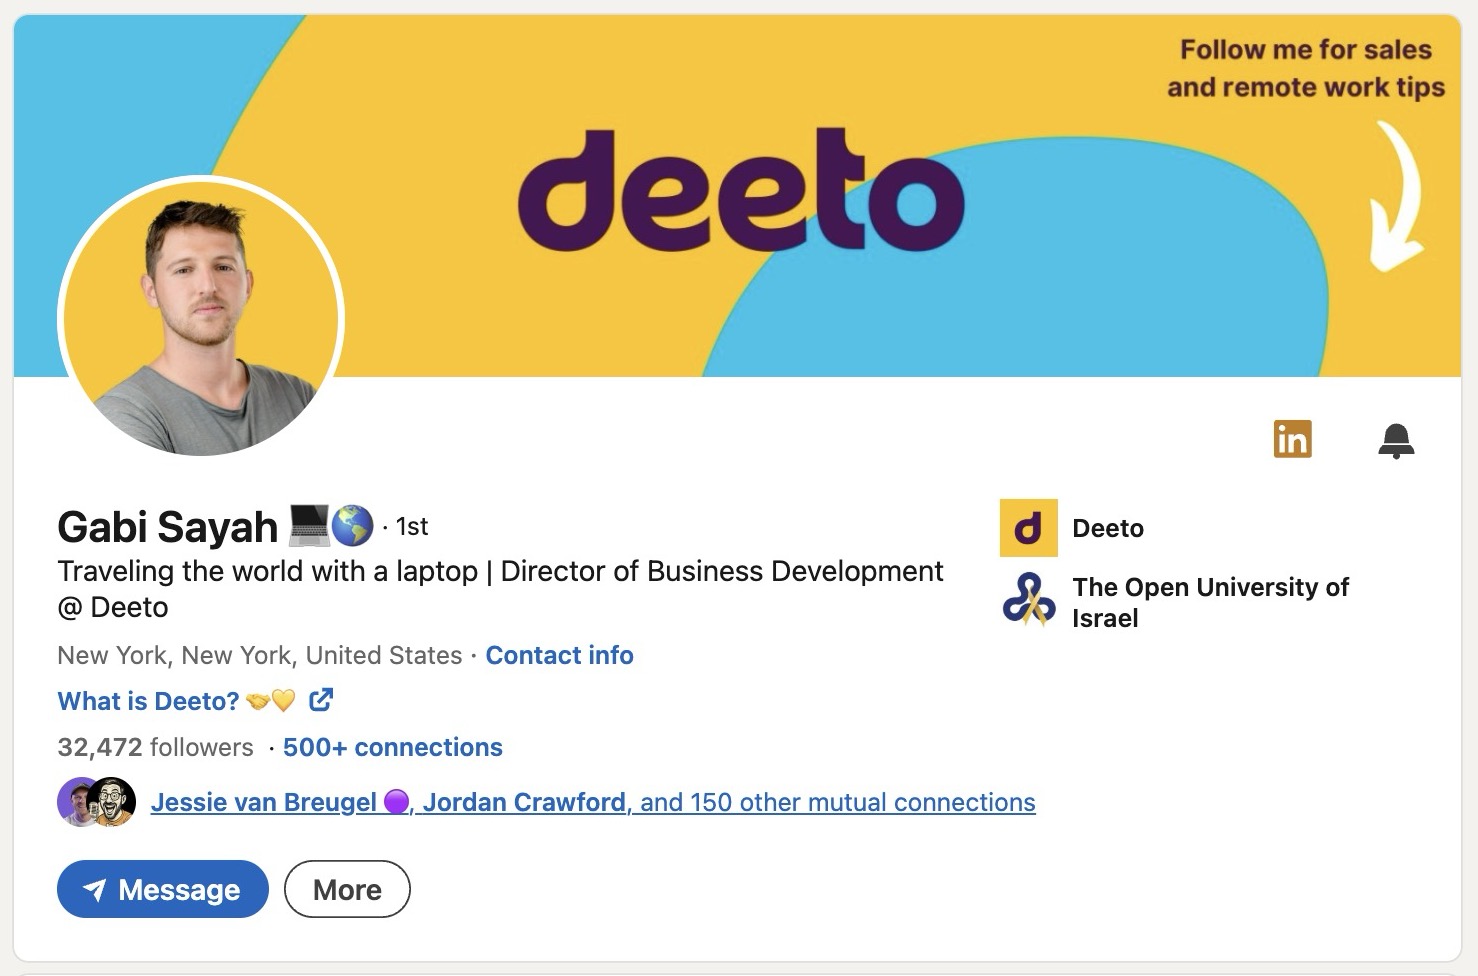The image size is (1478, 976).
Task: Click the laptop emoji beside the name
Action: click(x=308, y=526)
